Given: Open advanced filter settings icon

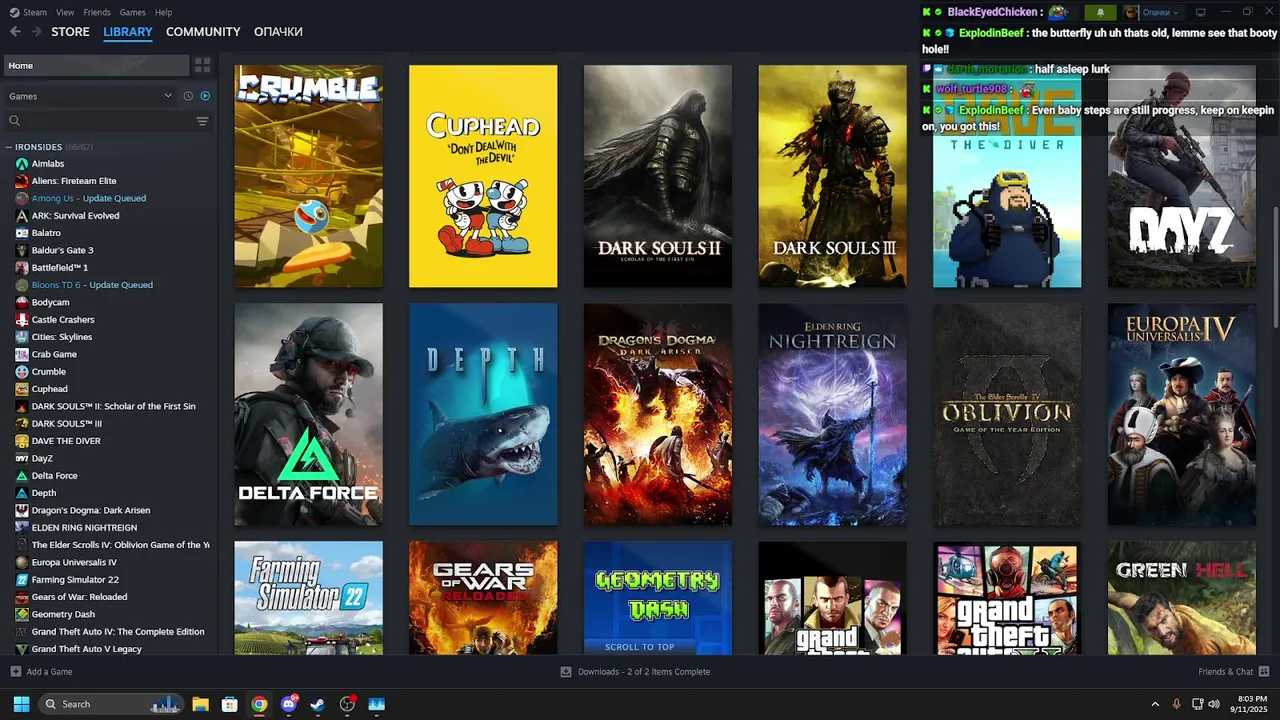Looking at the screenshot, I should pos(202,121).
